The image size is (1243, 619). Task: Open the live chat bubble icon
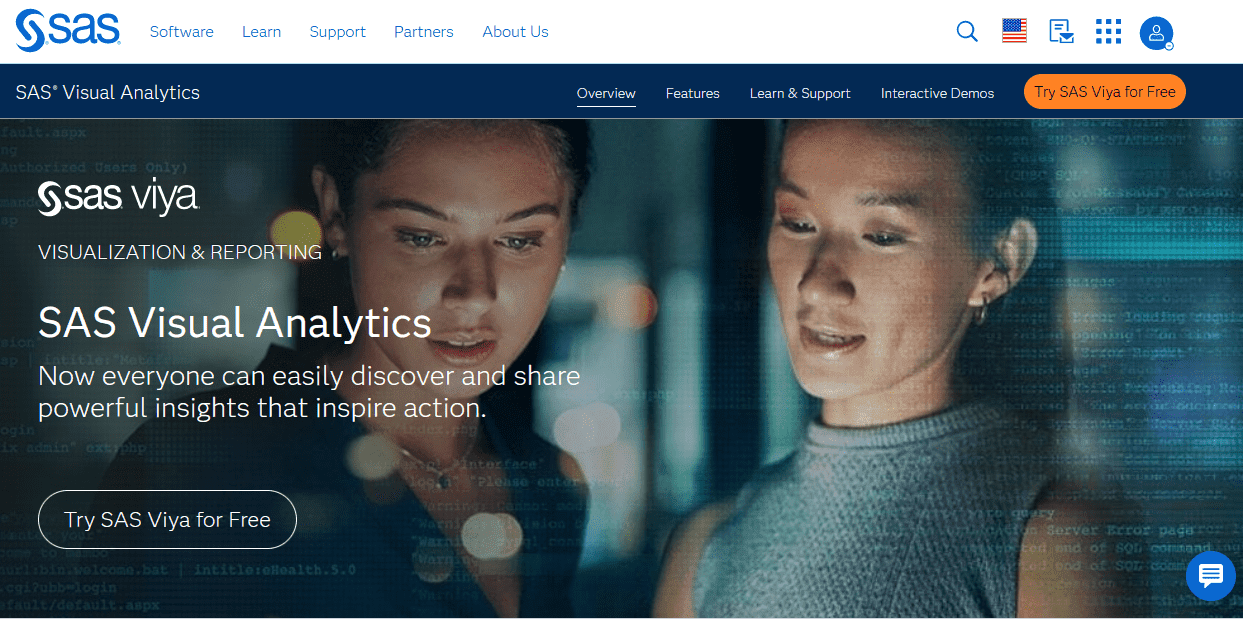click(1210, 575)
